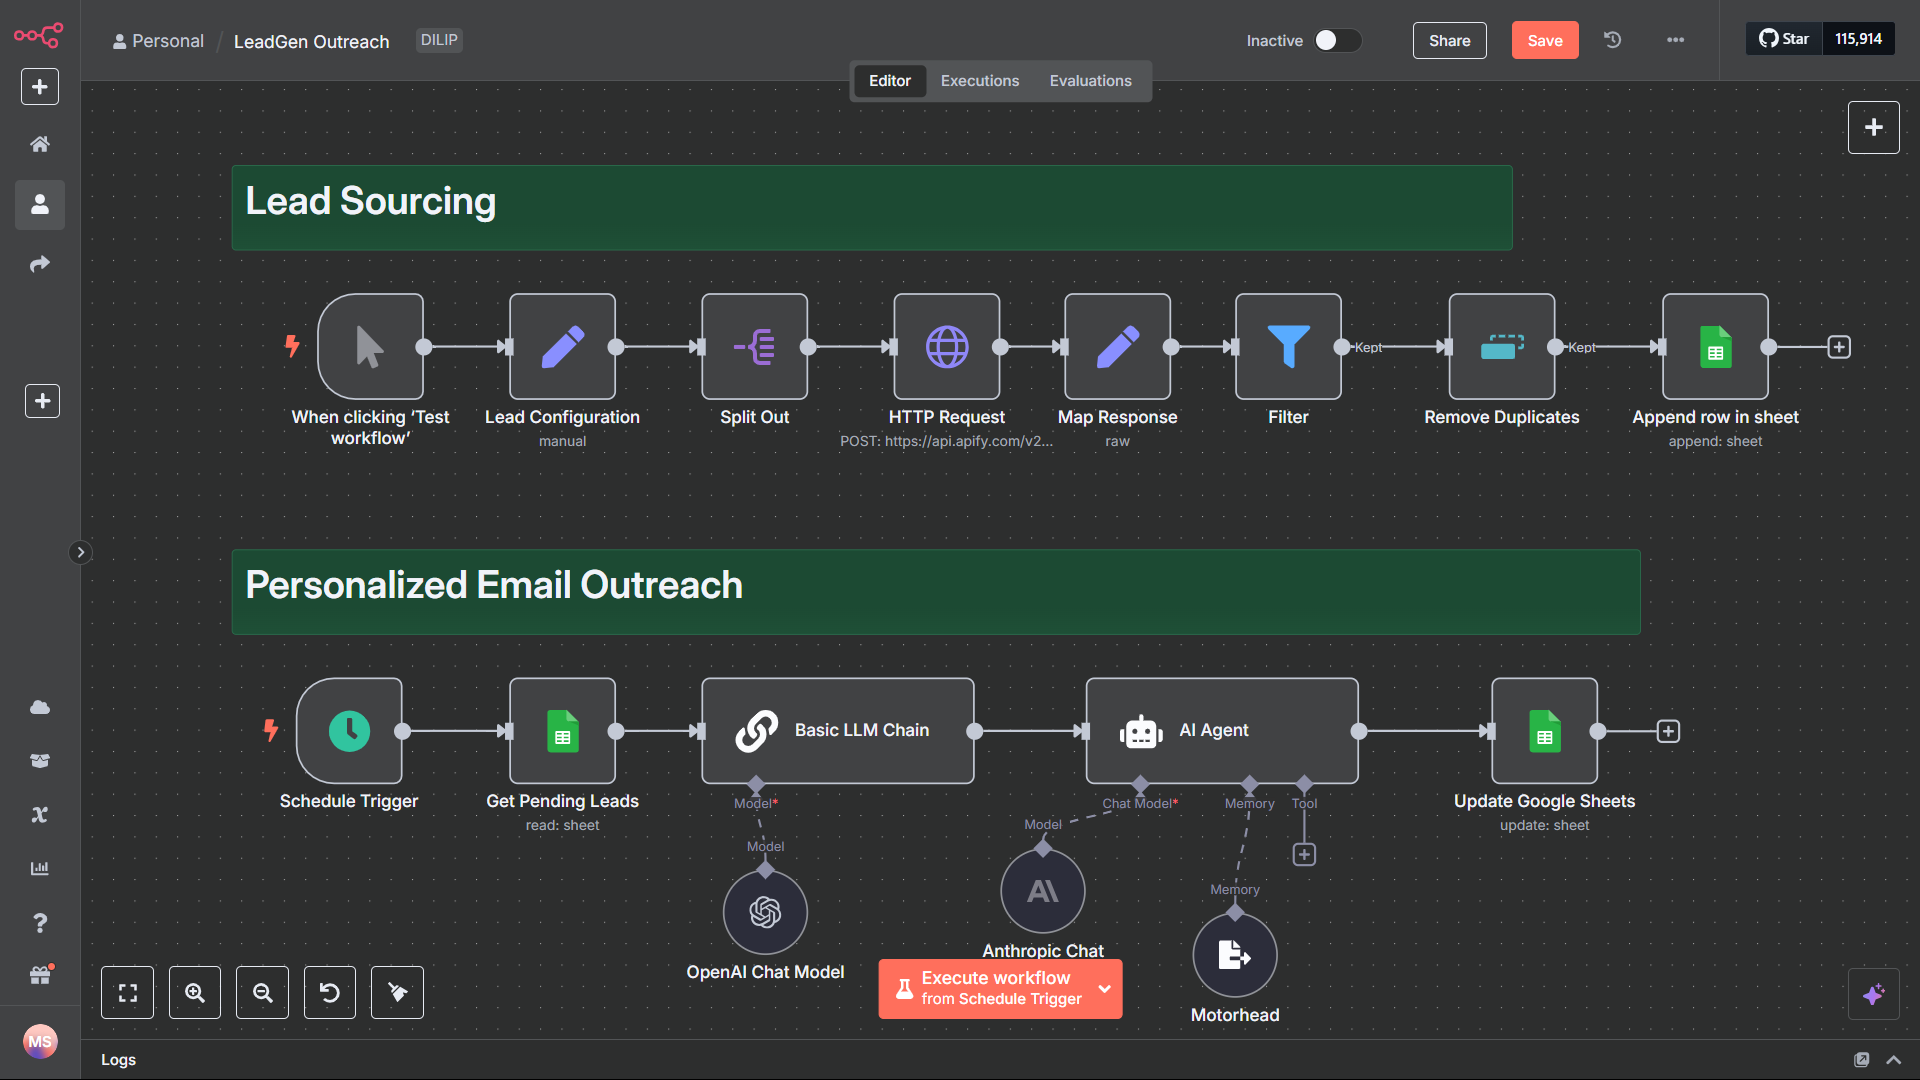The height and width of the screenshot is (1080, 1920).
Task: Star the project on GitHub
Action: tap(1784, 38)
